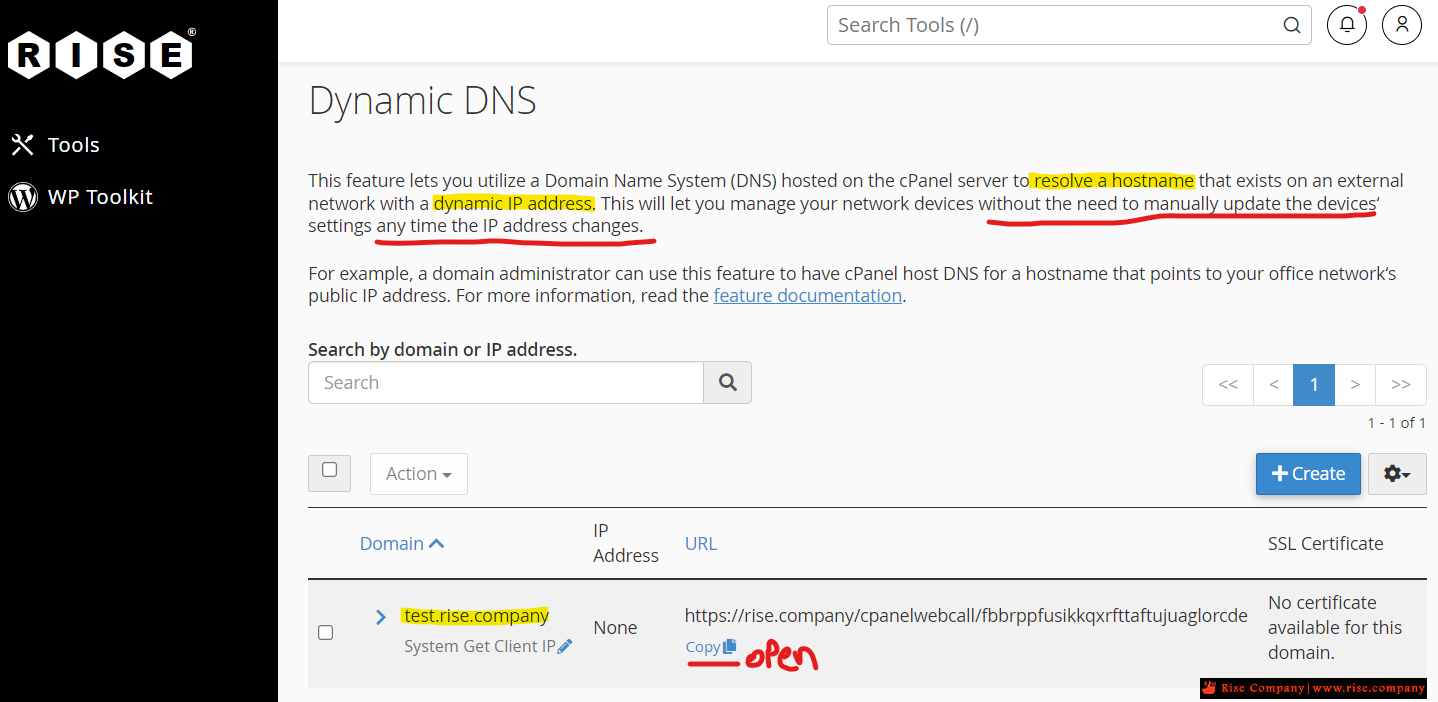1438x702 pixels.
Task: Go to the next results page
Action: point(1355,384)
